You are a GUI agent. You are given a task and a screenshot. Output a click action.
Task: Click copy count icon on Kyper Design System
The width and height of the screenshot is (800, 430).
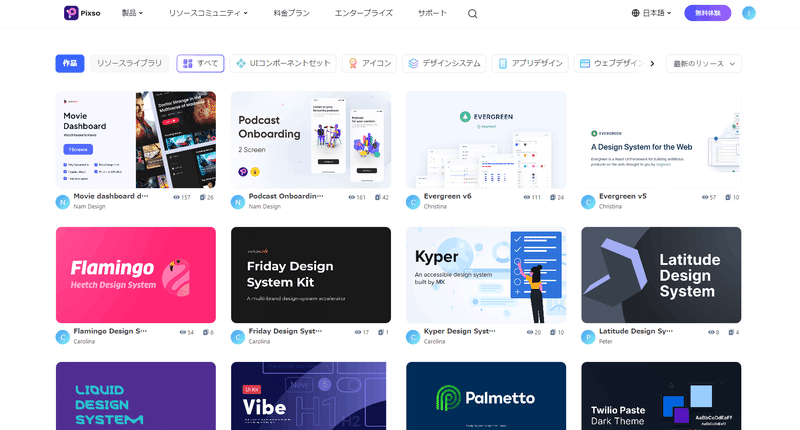click(x=553, y=332)
